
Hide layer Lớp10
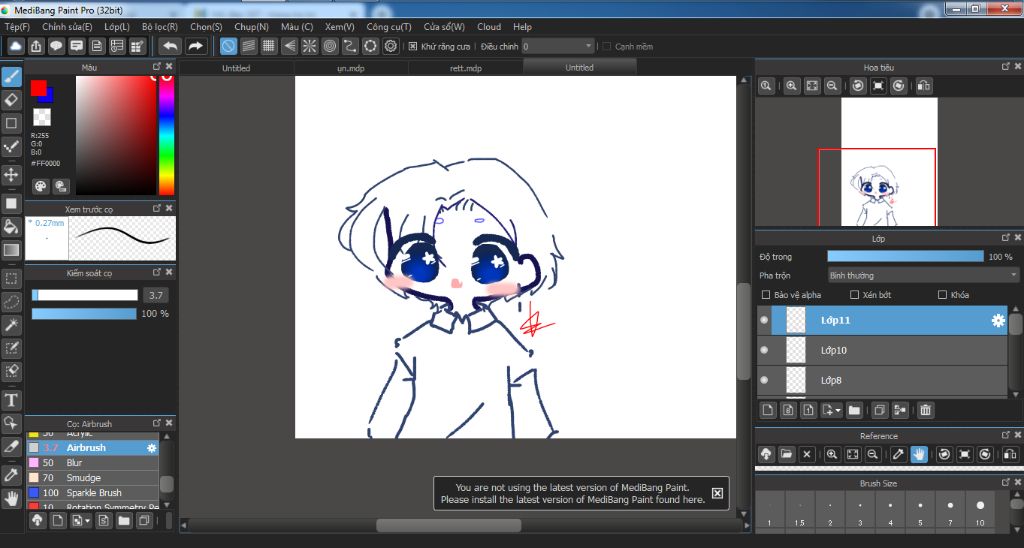pyautogui.click(x=764, y=350)
